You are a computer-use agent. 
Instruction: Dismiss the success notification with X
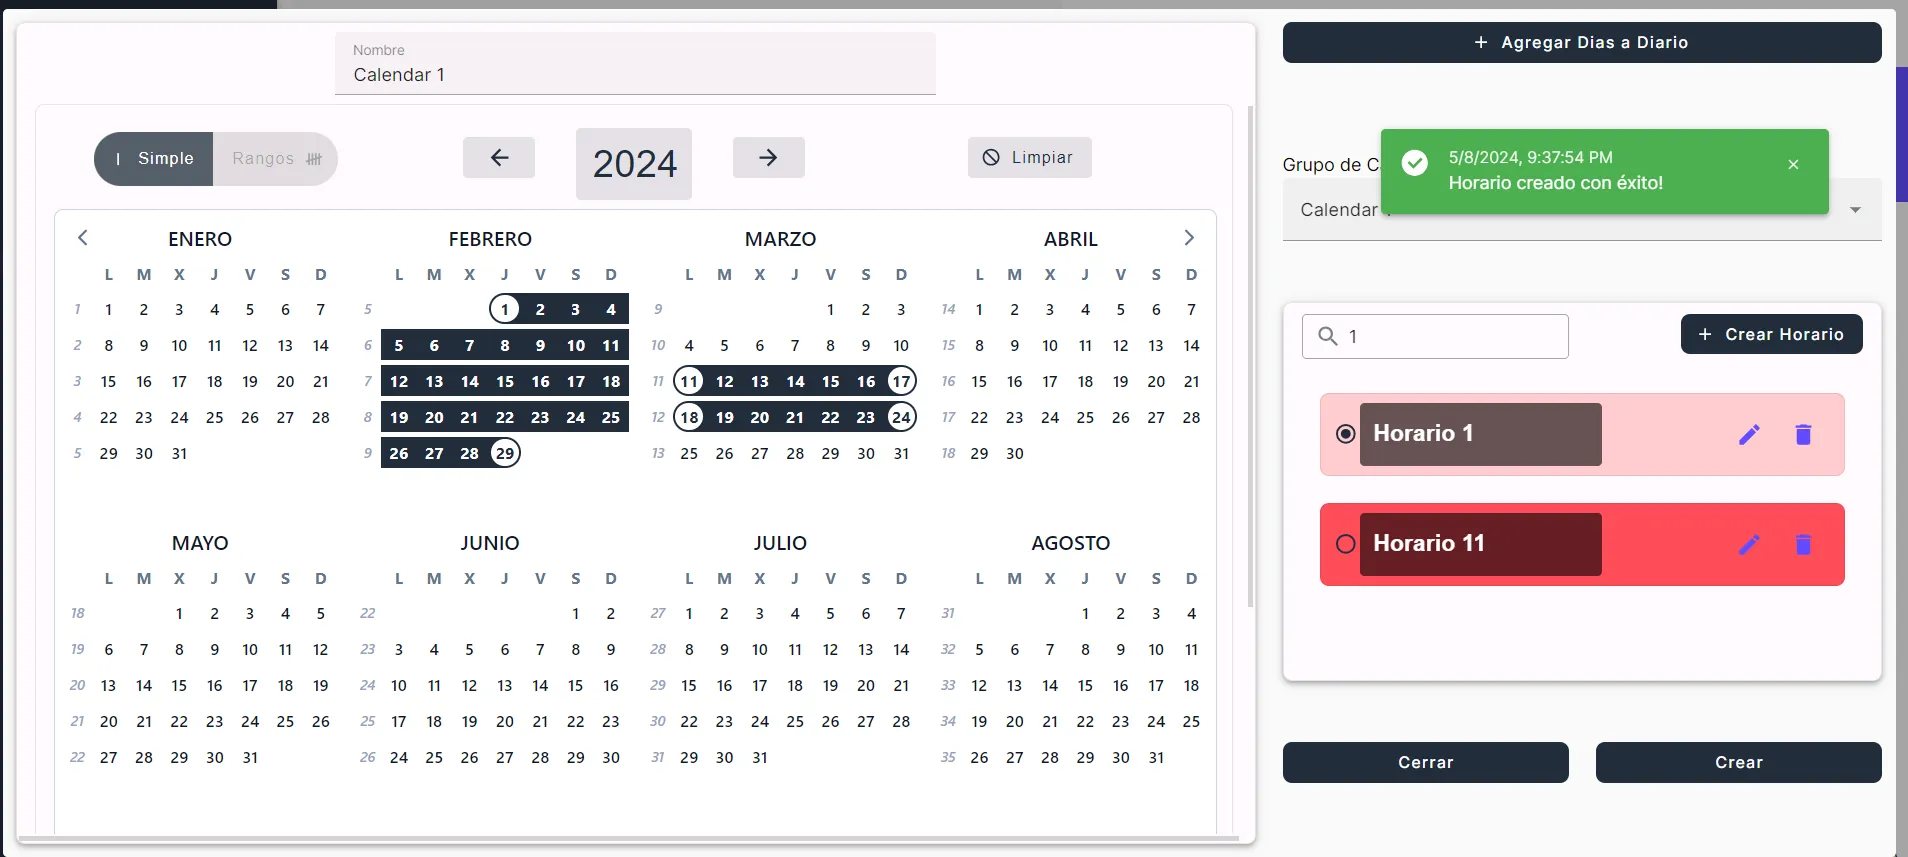tap(1793, 165)
